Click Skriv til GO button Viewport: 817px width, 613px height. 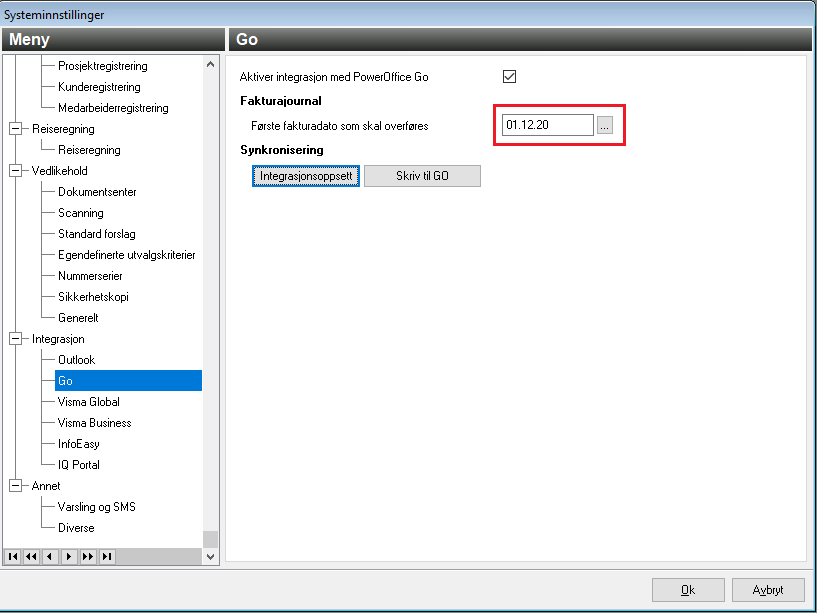[x=422, y=176]
